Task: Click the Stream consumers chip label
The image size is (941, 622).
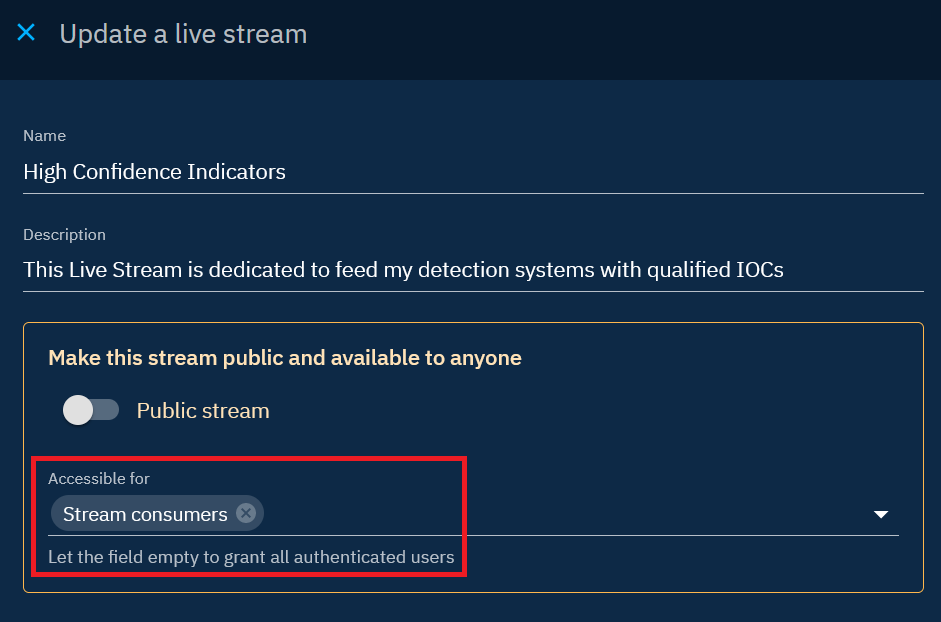Action: tap(145, 514)
